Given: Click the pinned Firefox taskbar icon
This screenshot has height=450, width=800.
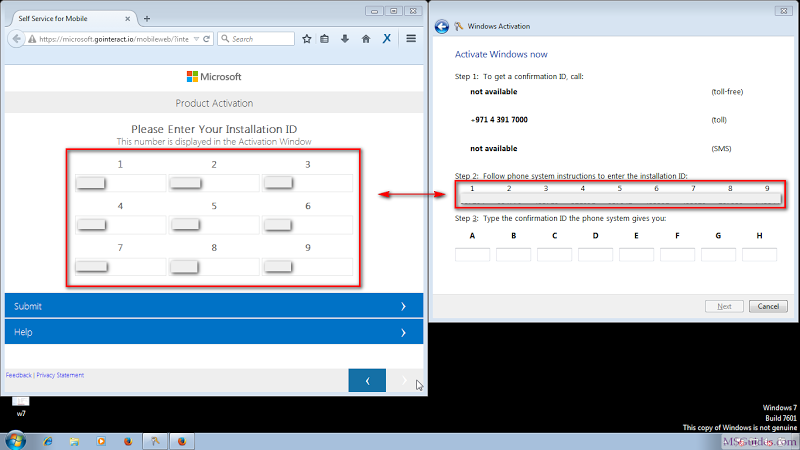Looking at the screenshot, I should click(128, 441).
